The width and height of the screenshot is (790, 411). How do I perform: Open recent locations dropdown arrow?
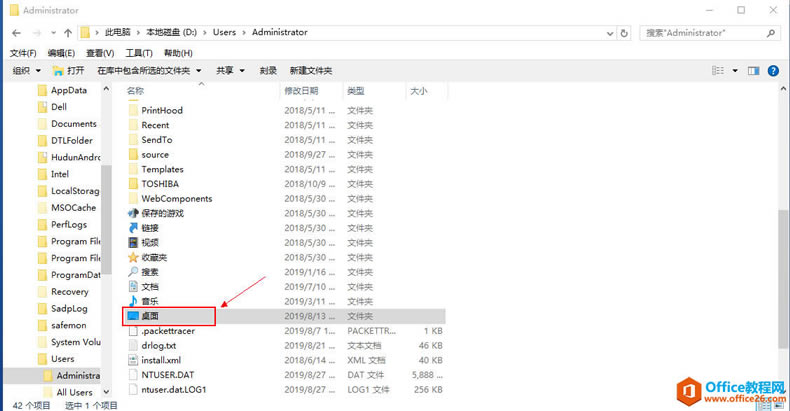53,33
